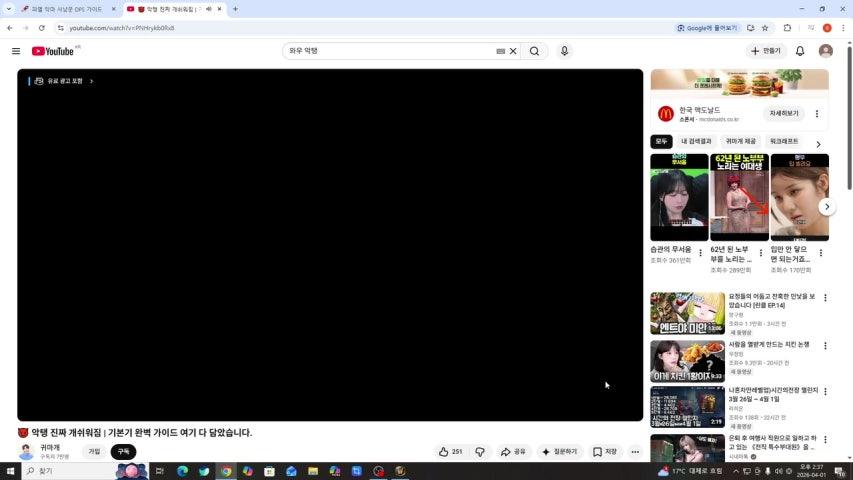Open the YouTube hamburger guide menu

tap(16, 51)
